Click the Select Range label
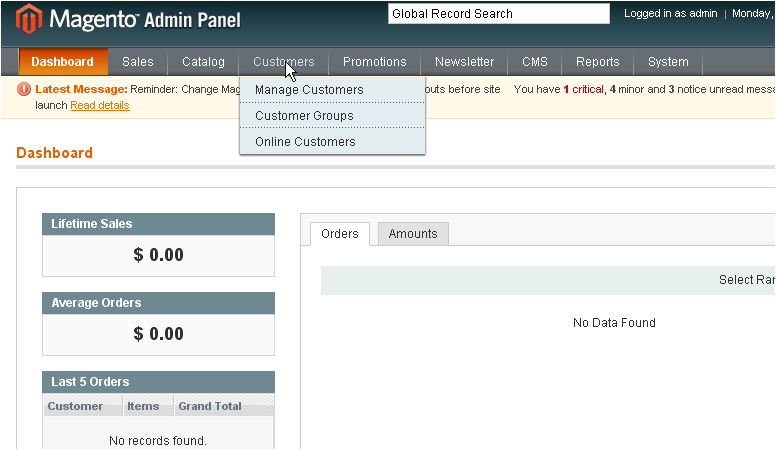776x450 pixels. tap(747, 280)
